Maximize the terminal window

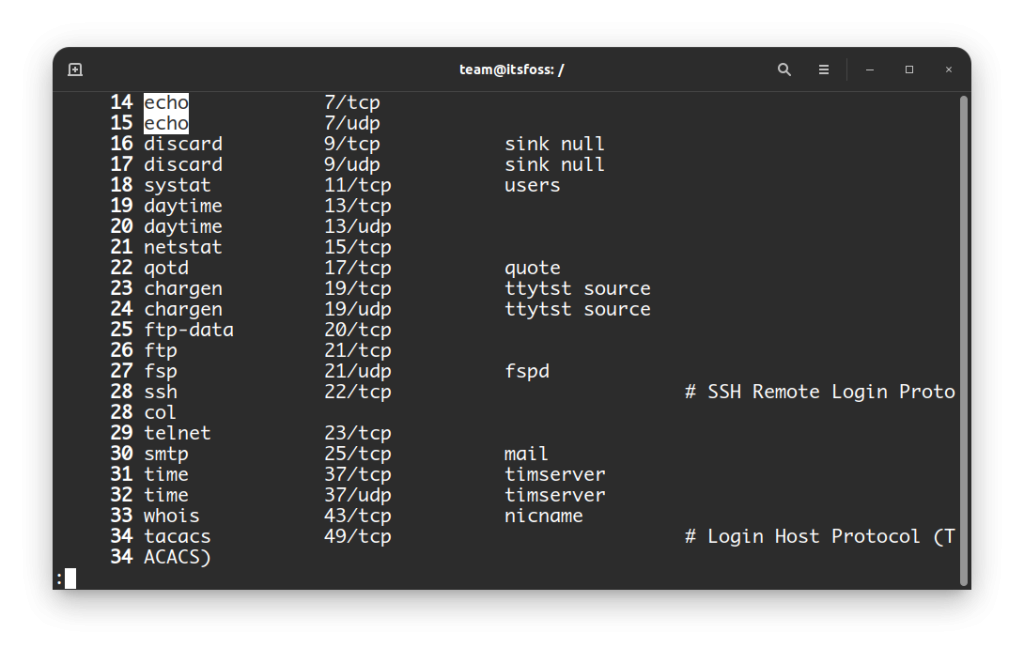click(x=909, y=69)
